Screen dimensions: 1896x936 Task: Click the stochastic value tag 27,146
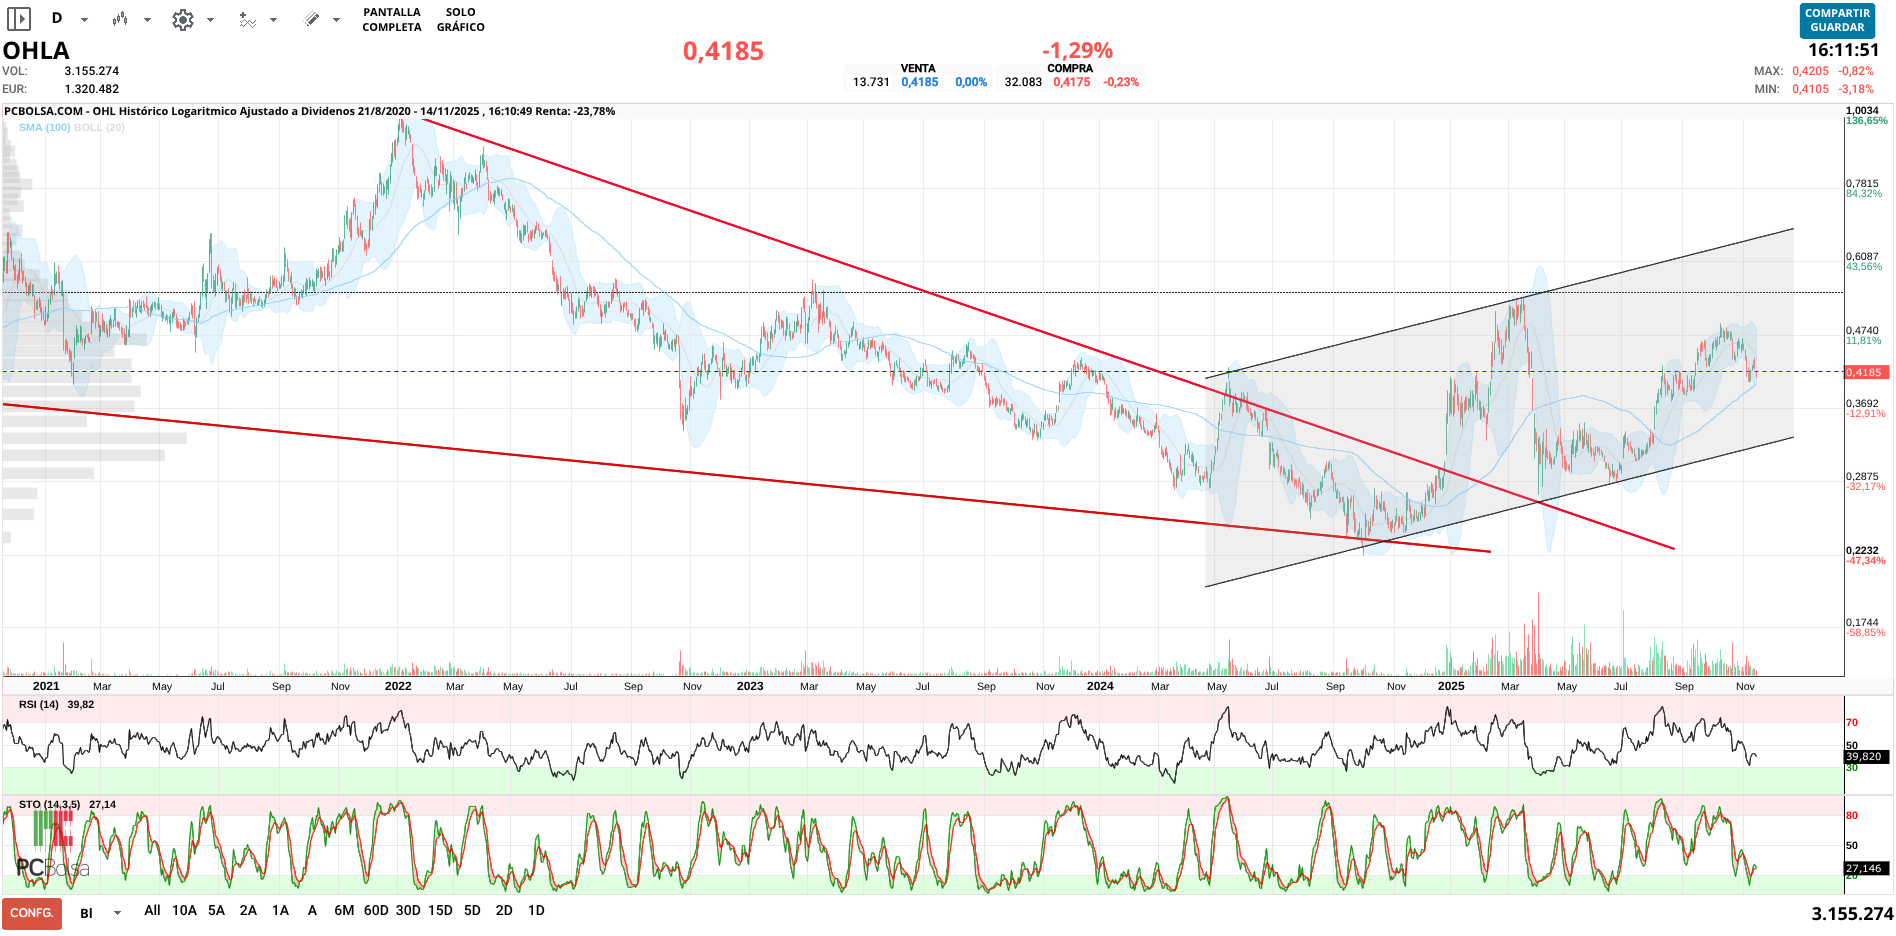point(1866,868)
